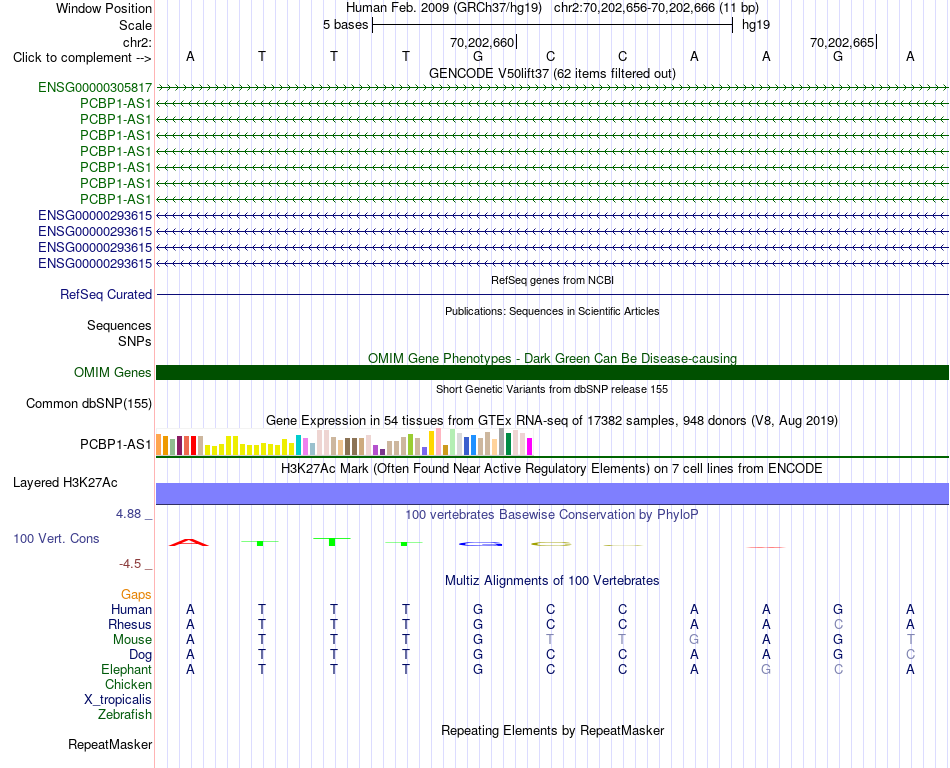Click the hg19 label beside scale bar
950x768 pixels.
pyautogui.click(x=756, y=25)
